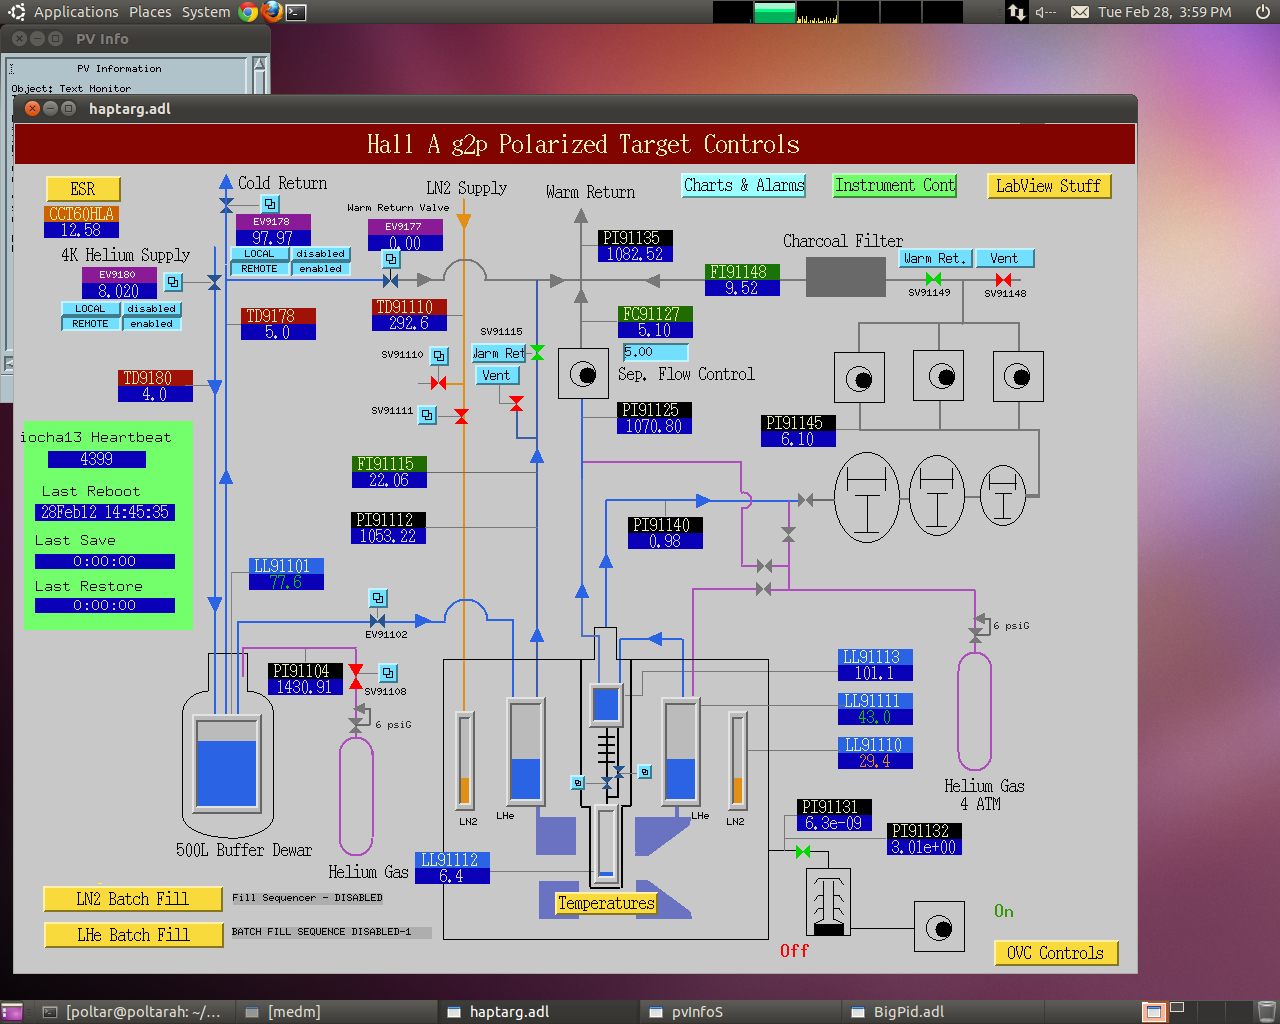Click the red SV91148 valve symbol

tap(1004, 280)
